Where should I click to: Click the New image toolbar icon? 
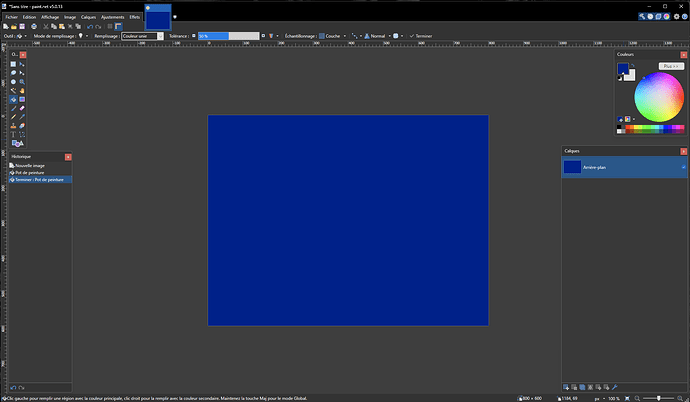pos(6,26)
